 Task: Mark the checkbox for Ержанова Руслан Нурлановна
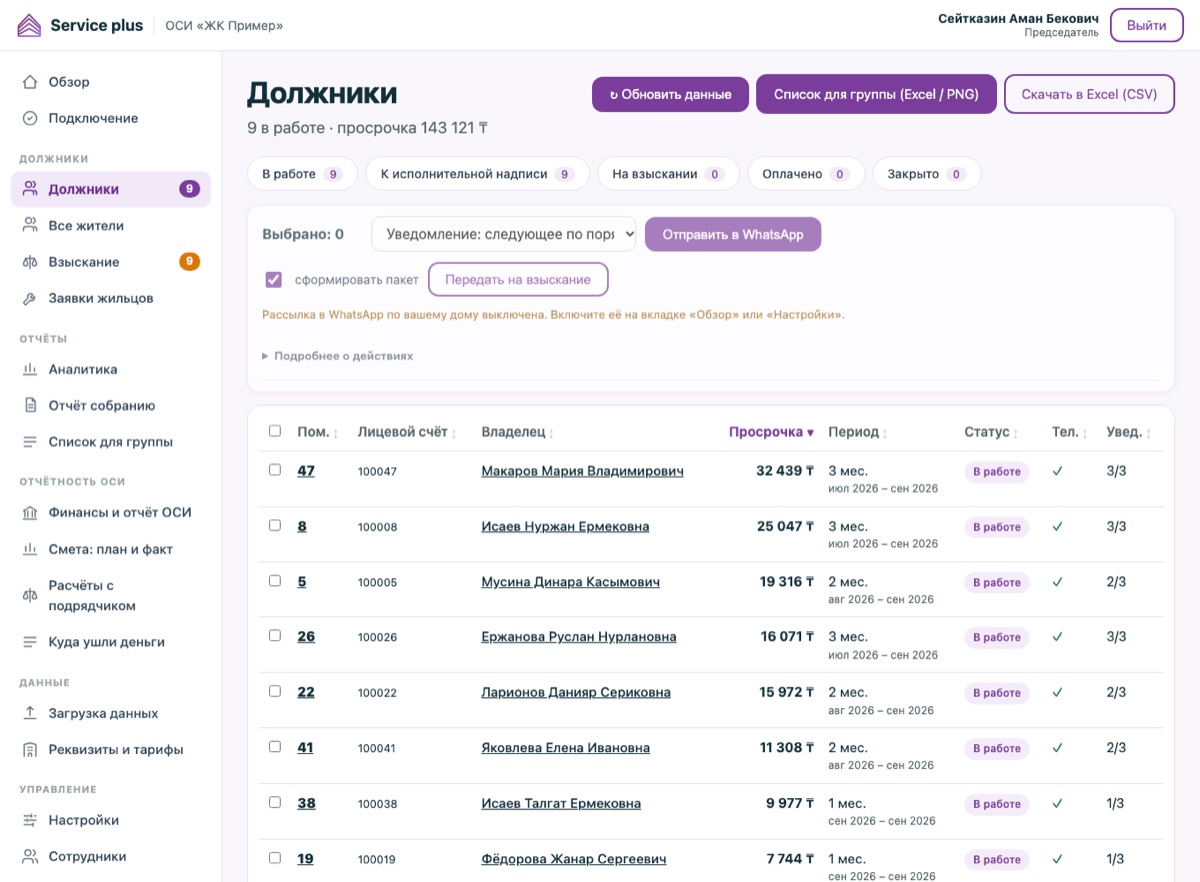click(x=275, y=635)
